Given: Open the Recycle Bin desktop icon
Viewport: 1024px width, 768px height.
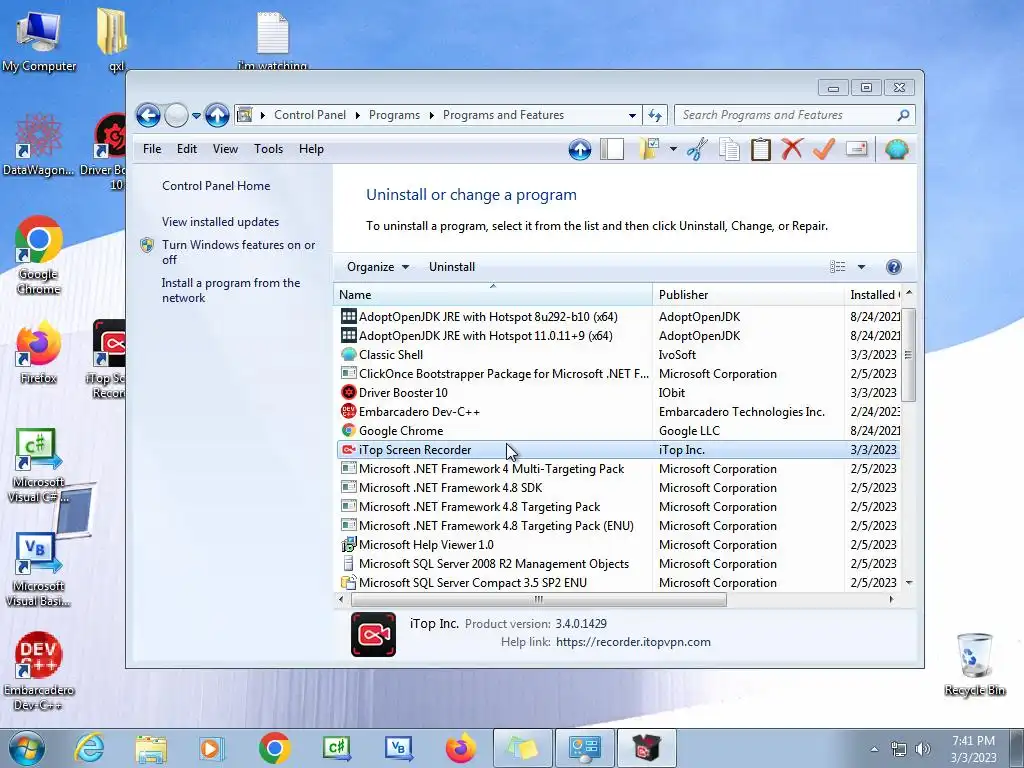Looking at the screenshot, I should (x=975, y=664).
